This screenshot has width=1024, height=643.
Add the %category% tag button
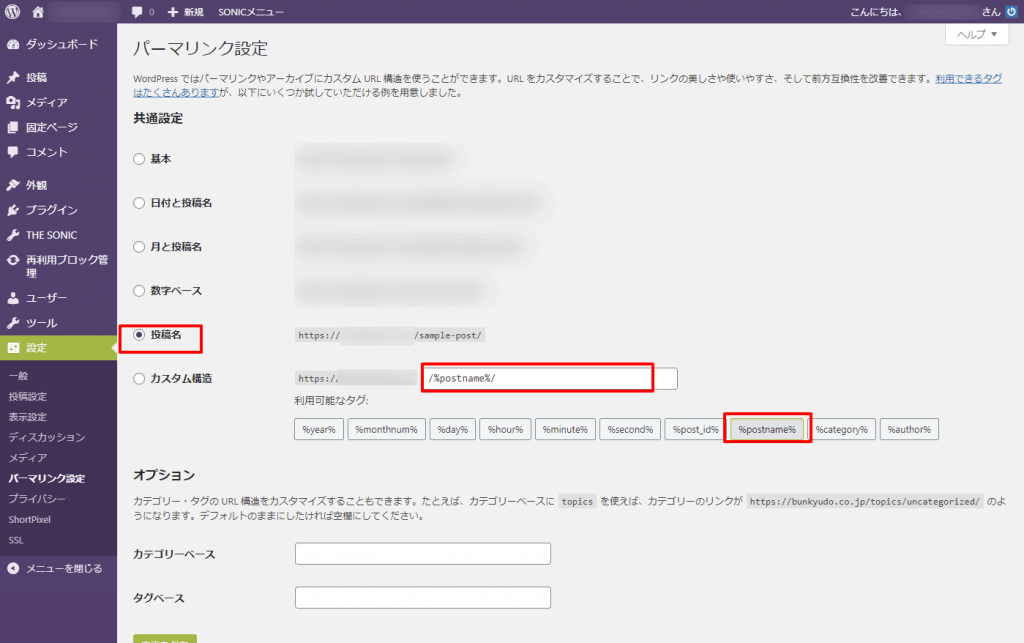click(841, 429)
